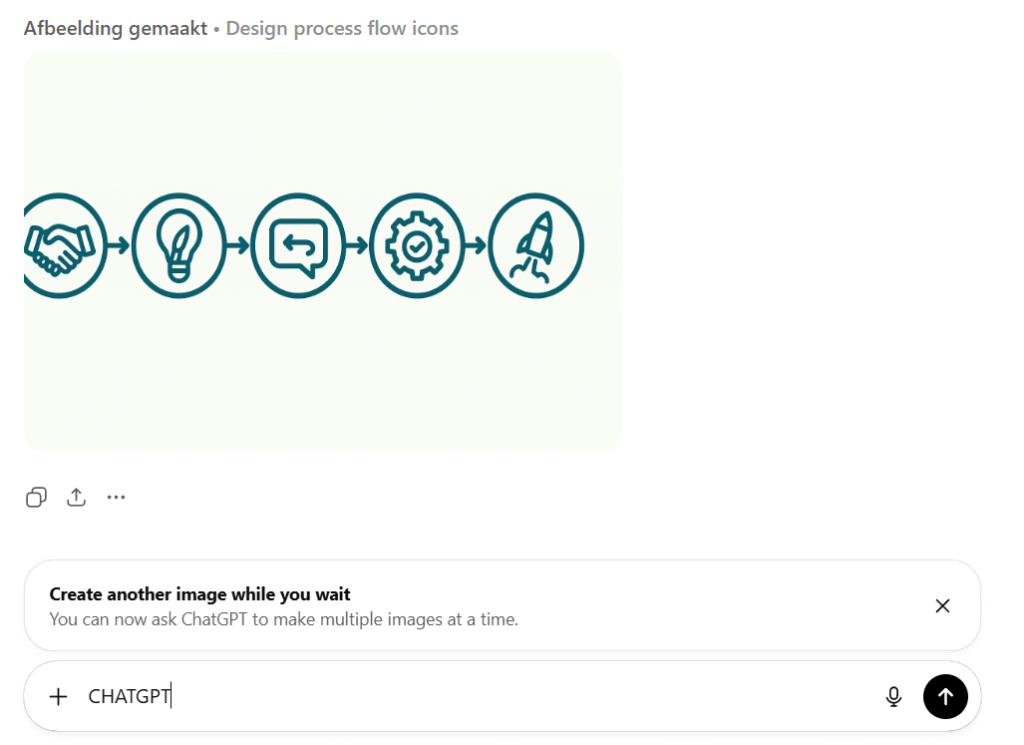Click the share icon below the image
This screenshot has height=745, width=1024.
pos(76,497)
